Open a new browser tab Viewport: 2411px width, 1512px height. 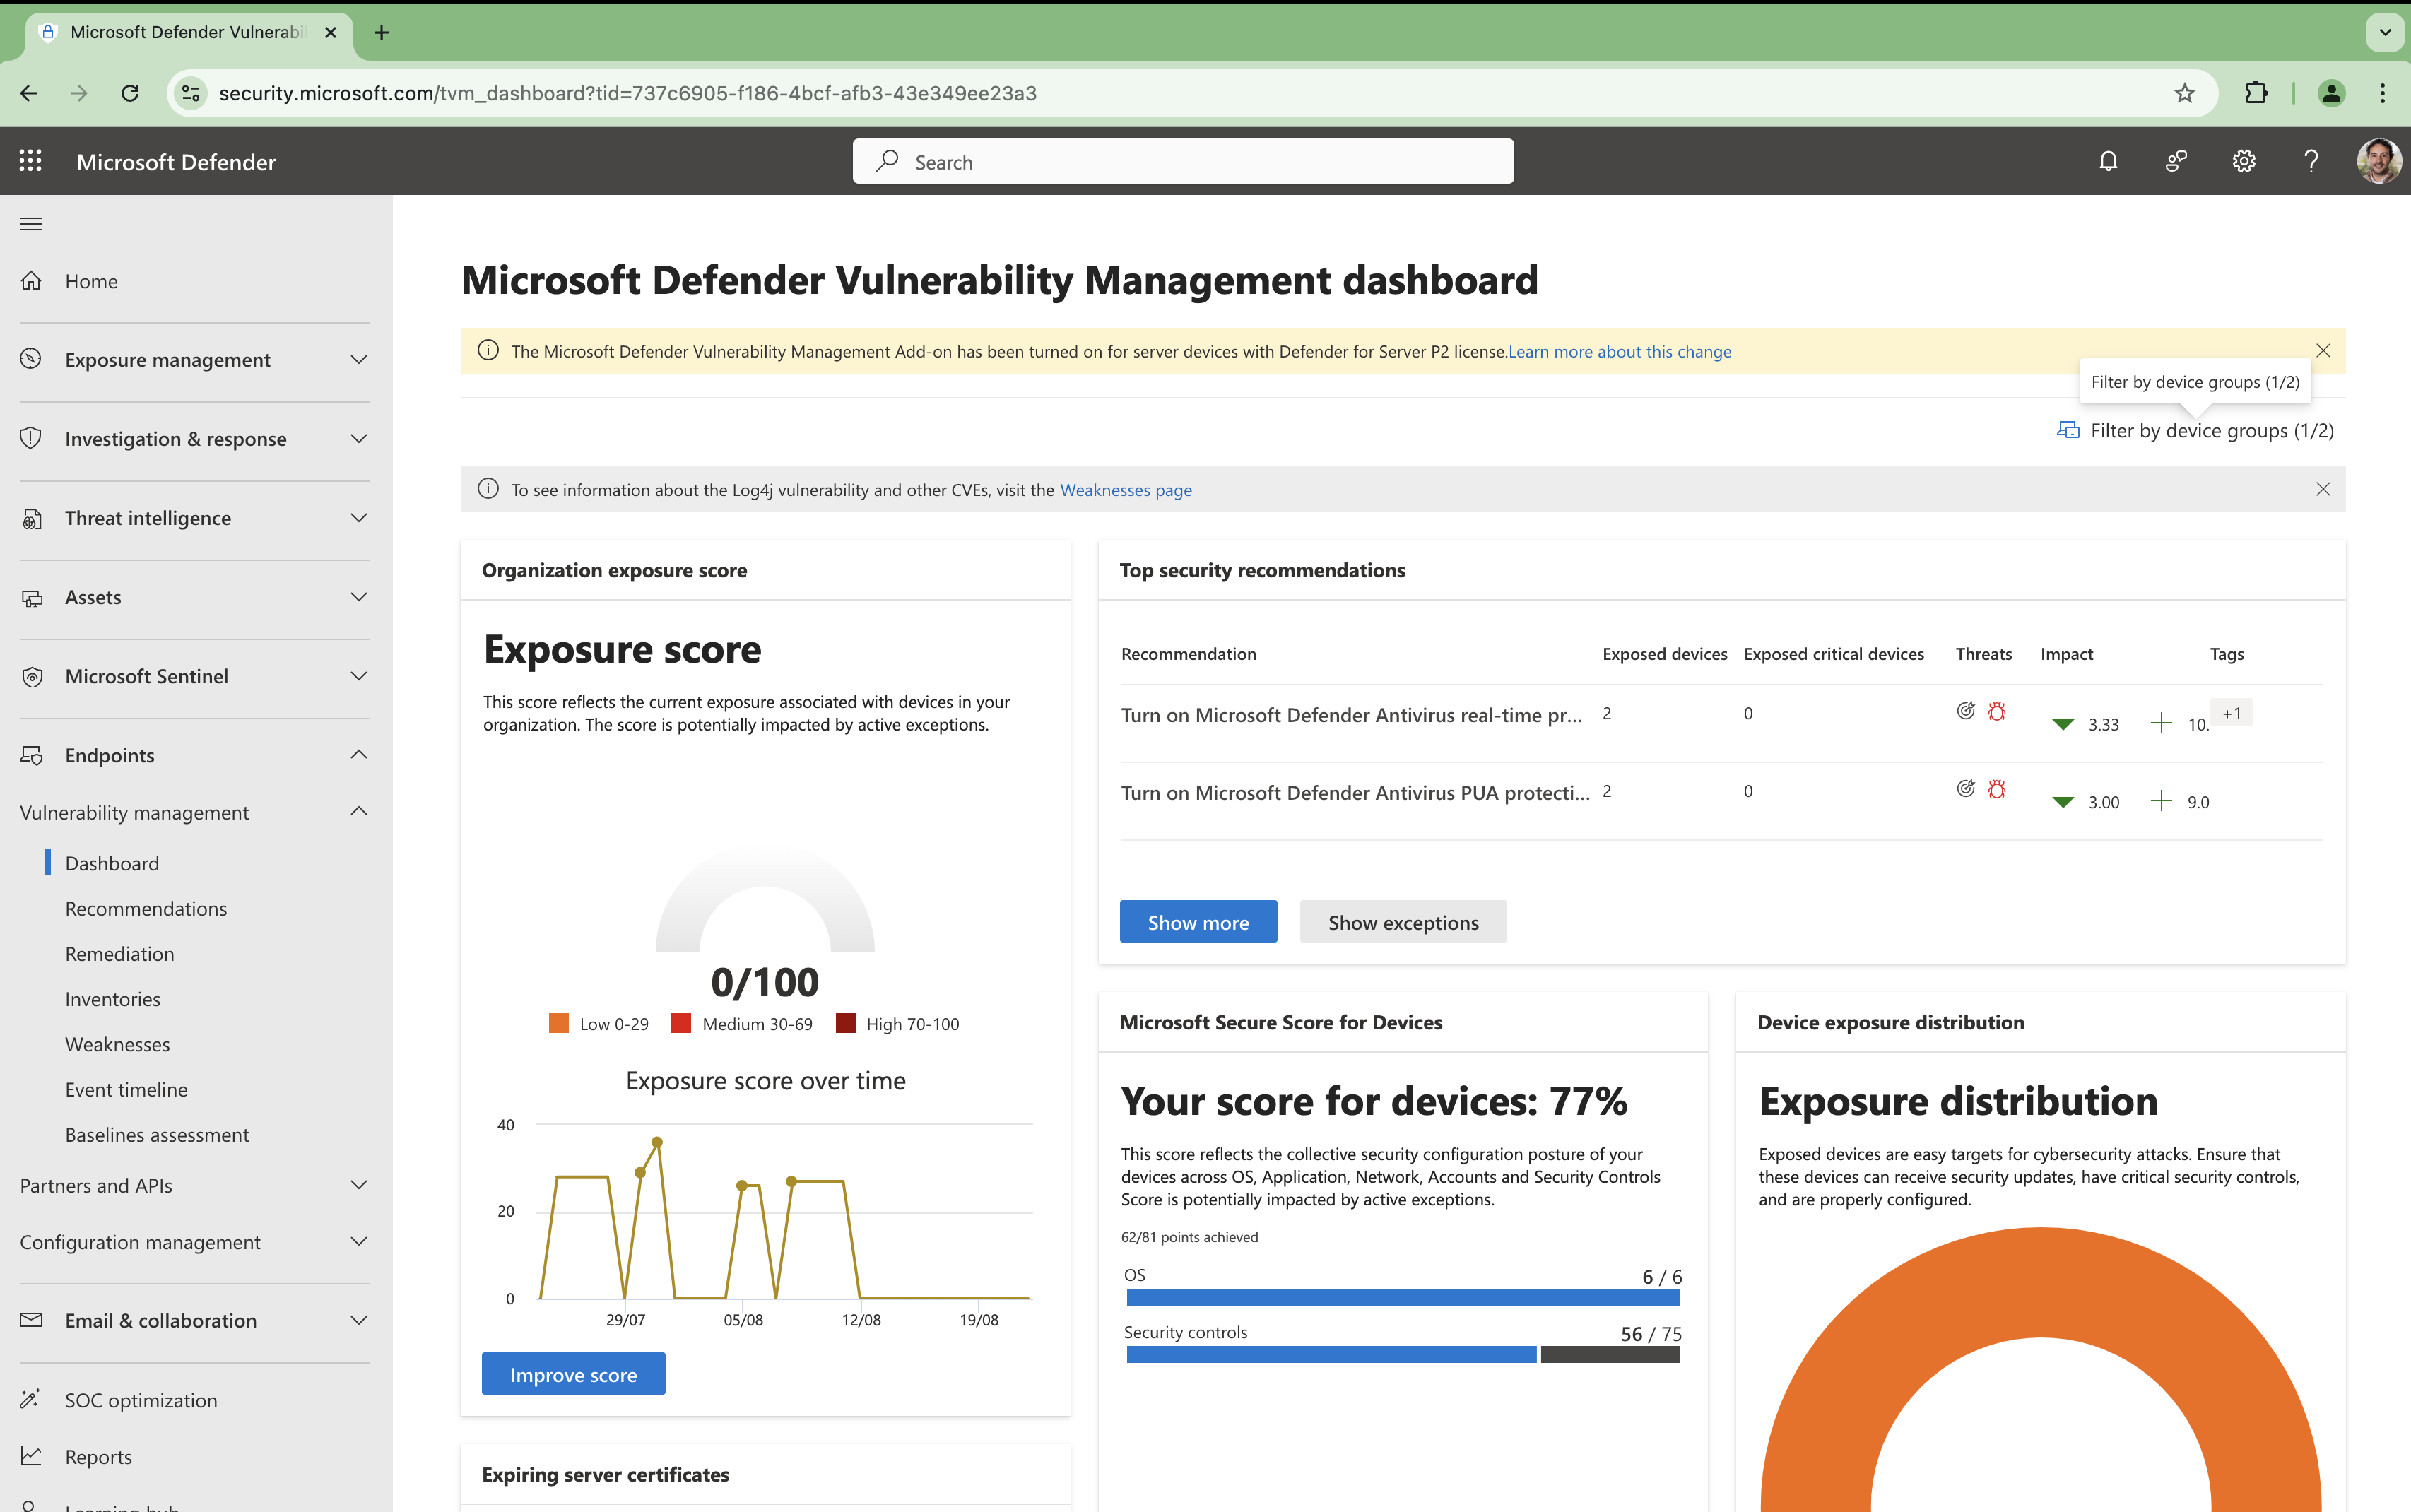(381, 33)
